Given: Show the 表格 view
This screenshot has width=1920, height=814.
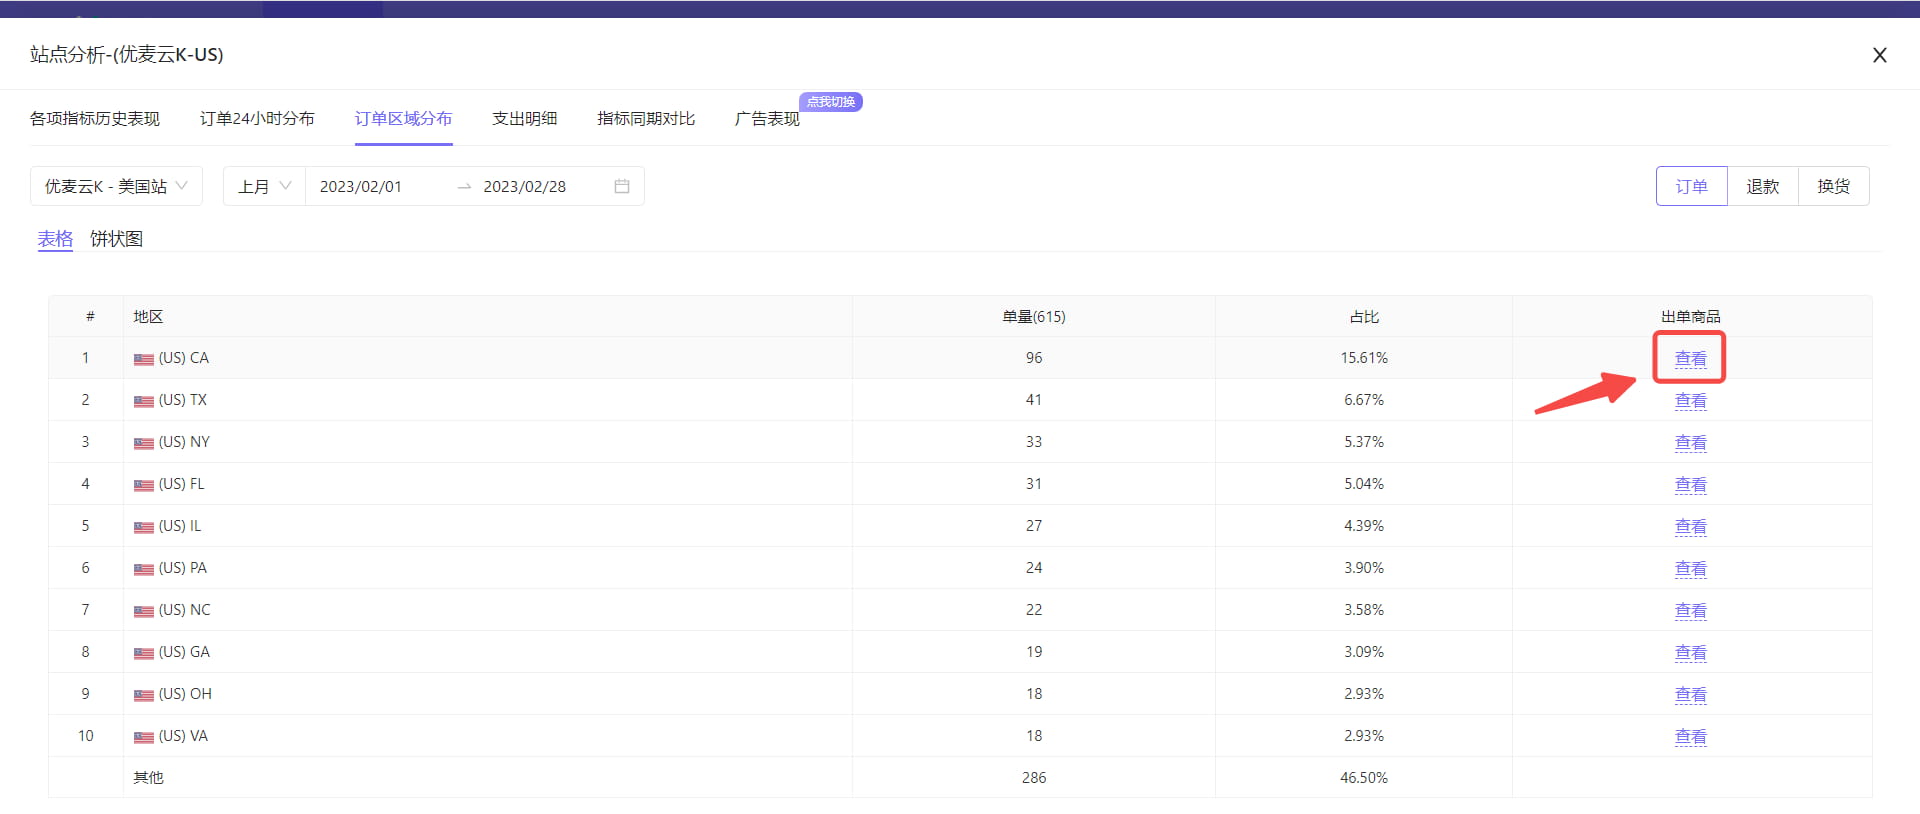Looking at the screenshot, I should point(55,239).
